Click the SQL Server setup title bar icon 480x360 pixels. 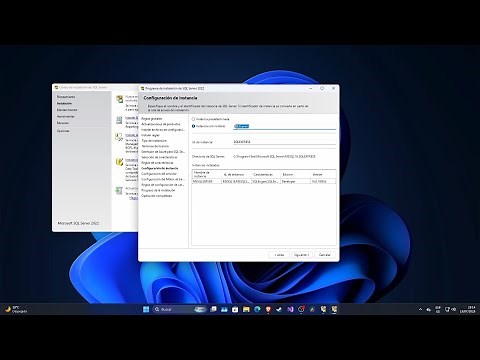point(143,88)
